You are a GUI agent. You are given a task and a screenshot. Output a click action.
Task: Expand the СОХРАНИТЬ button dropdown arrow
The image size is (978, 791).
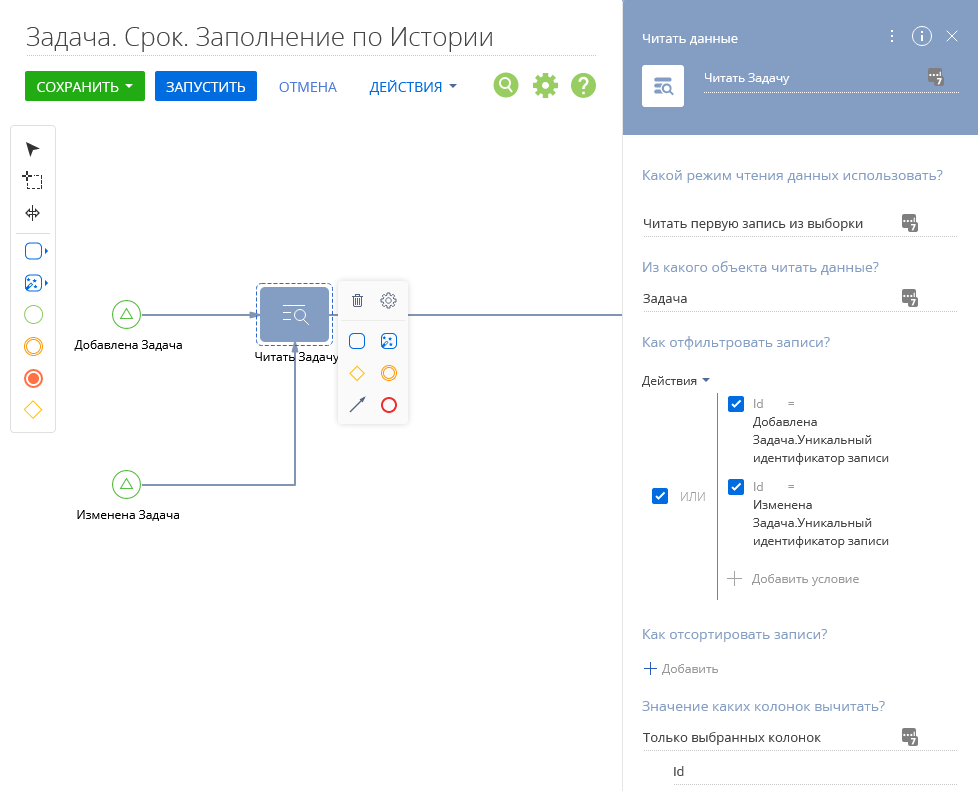(x=129, y=86)
